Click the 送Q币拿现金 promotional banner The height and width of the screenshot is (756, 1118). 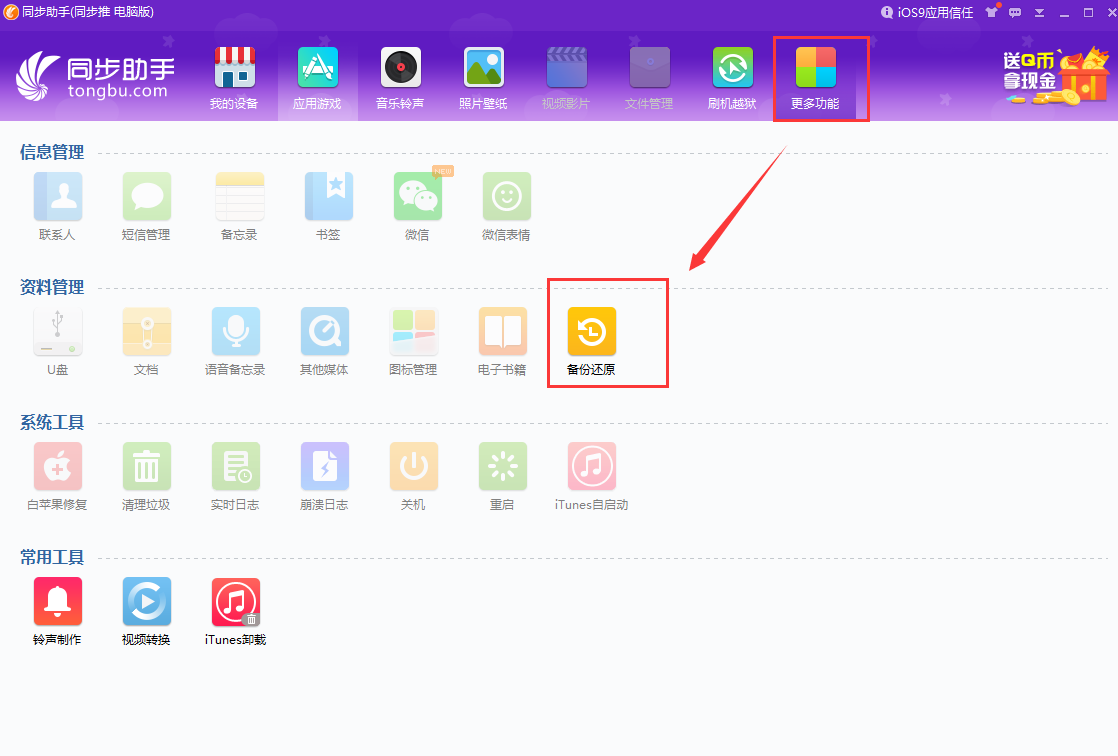[1055, 72]
